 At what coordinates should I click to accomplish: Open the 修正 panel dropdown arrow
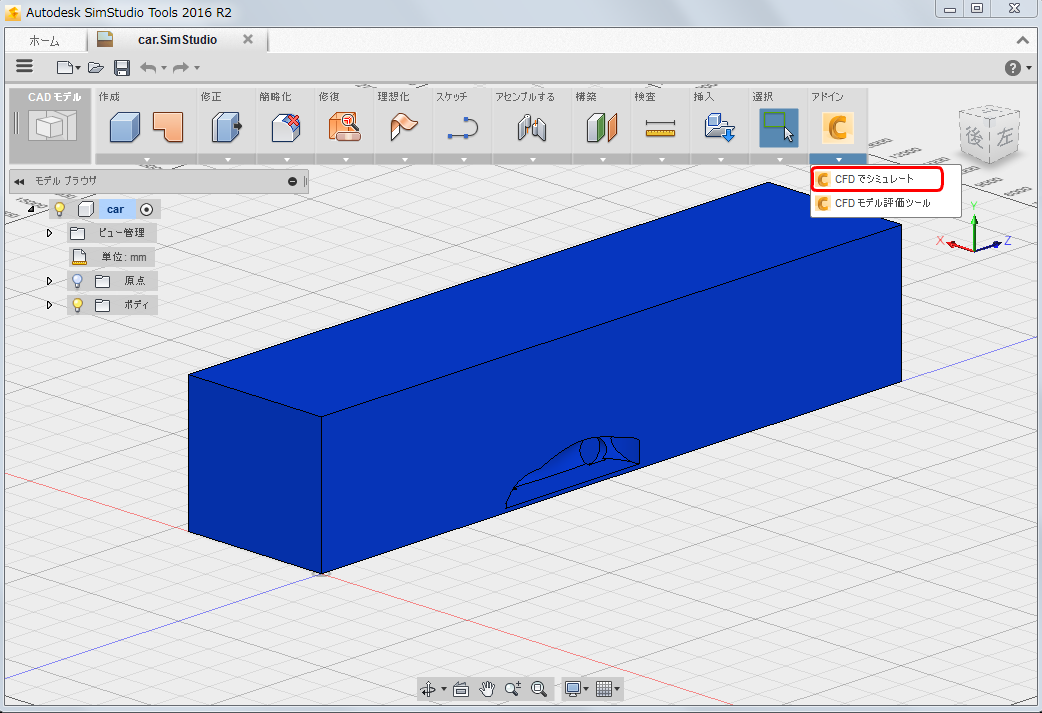click(x=227, y=159)
